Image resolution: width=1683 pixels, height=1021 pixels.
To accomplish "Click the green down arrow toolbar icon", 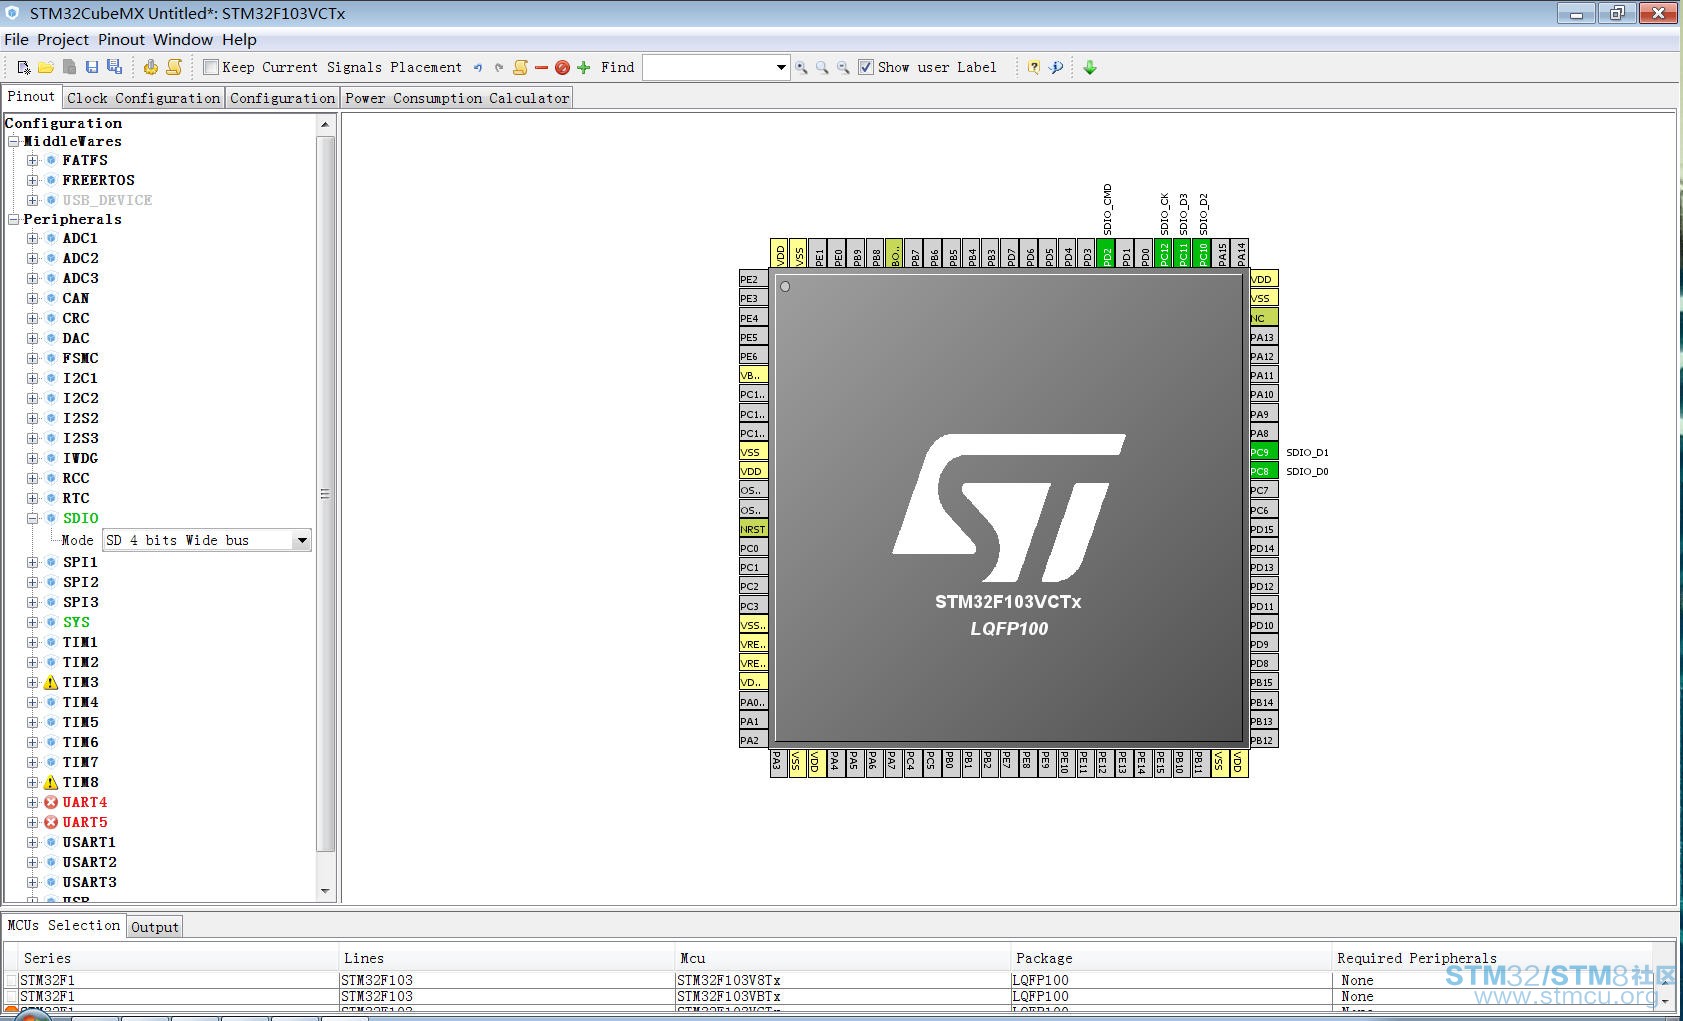I will (1090, 67).
